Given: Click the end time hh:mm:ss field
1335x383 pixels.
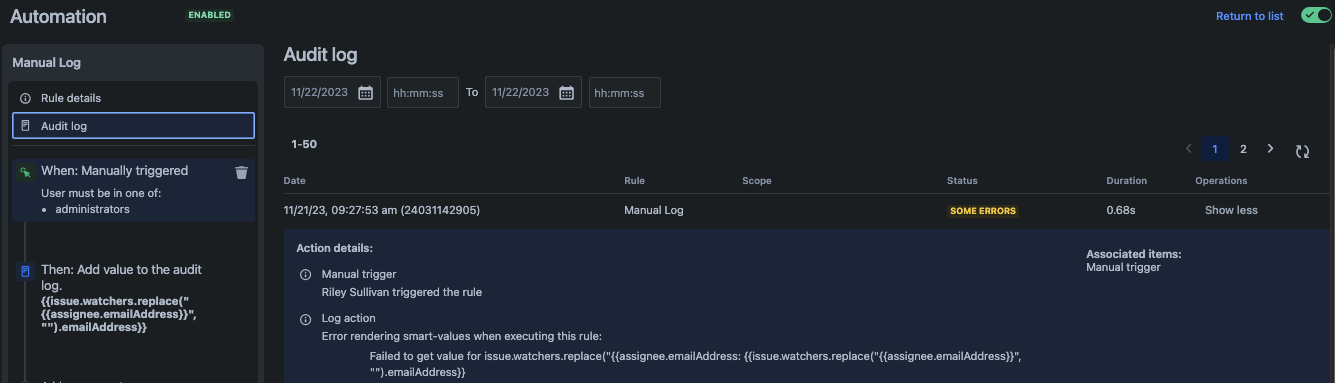Looking at the screenshot, I should 625,93.
